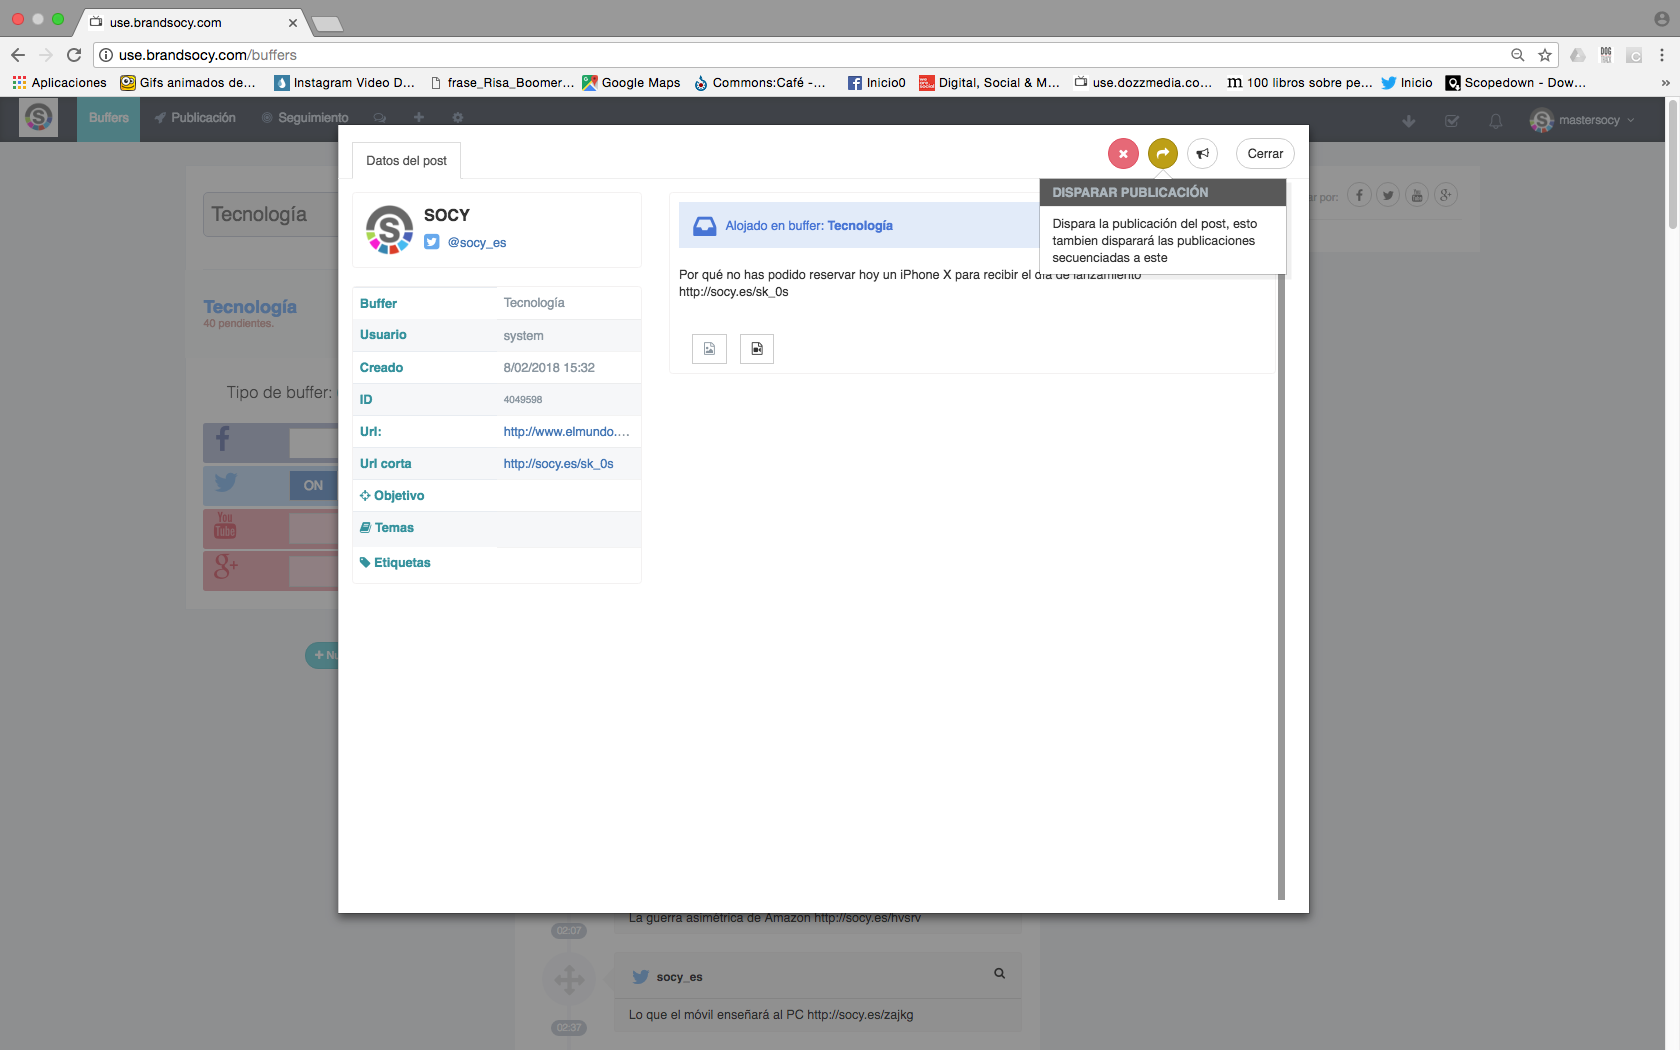The image size is (1680, 1050).
Task: Open the Publicación navigation tab
Action: click(195, 118)
